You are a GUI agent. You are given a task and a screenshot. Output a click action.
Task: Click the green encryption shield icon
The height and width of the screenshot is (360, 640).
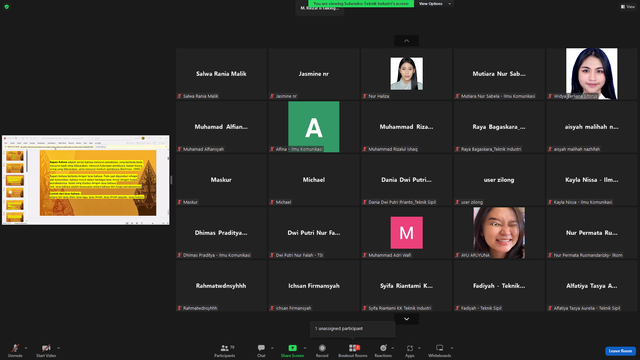tap(7, 7)
